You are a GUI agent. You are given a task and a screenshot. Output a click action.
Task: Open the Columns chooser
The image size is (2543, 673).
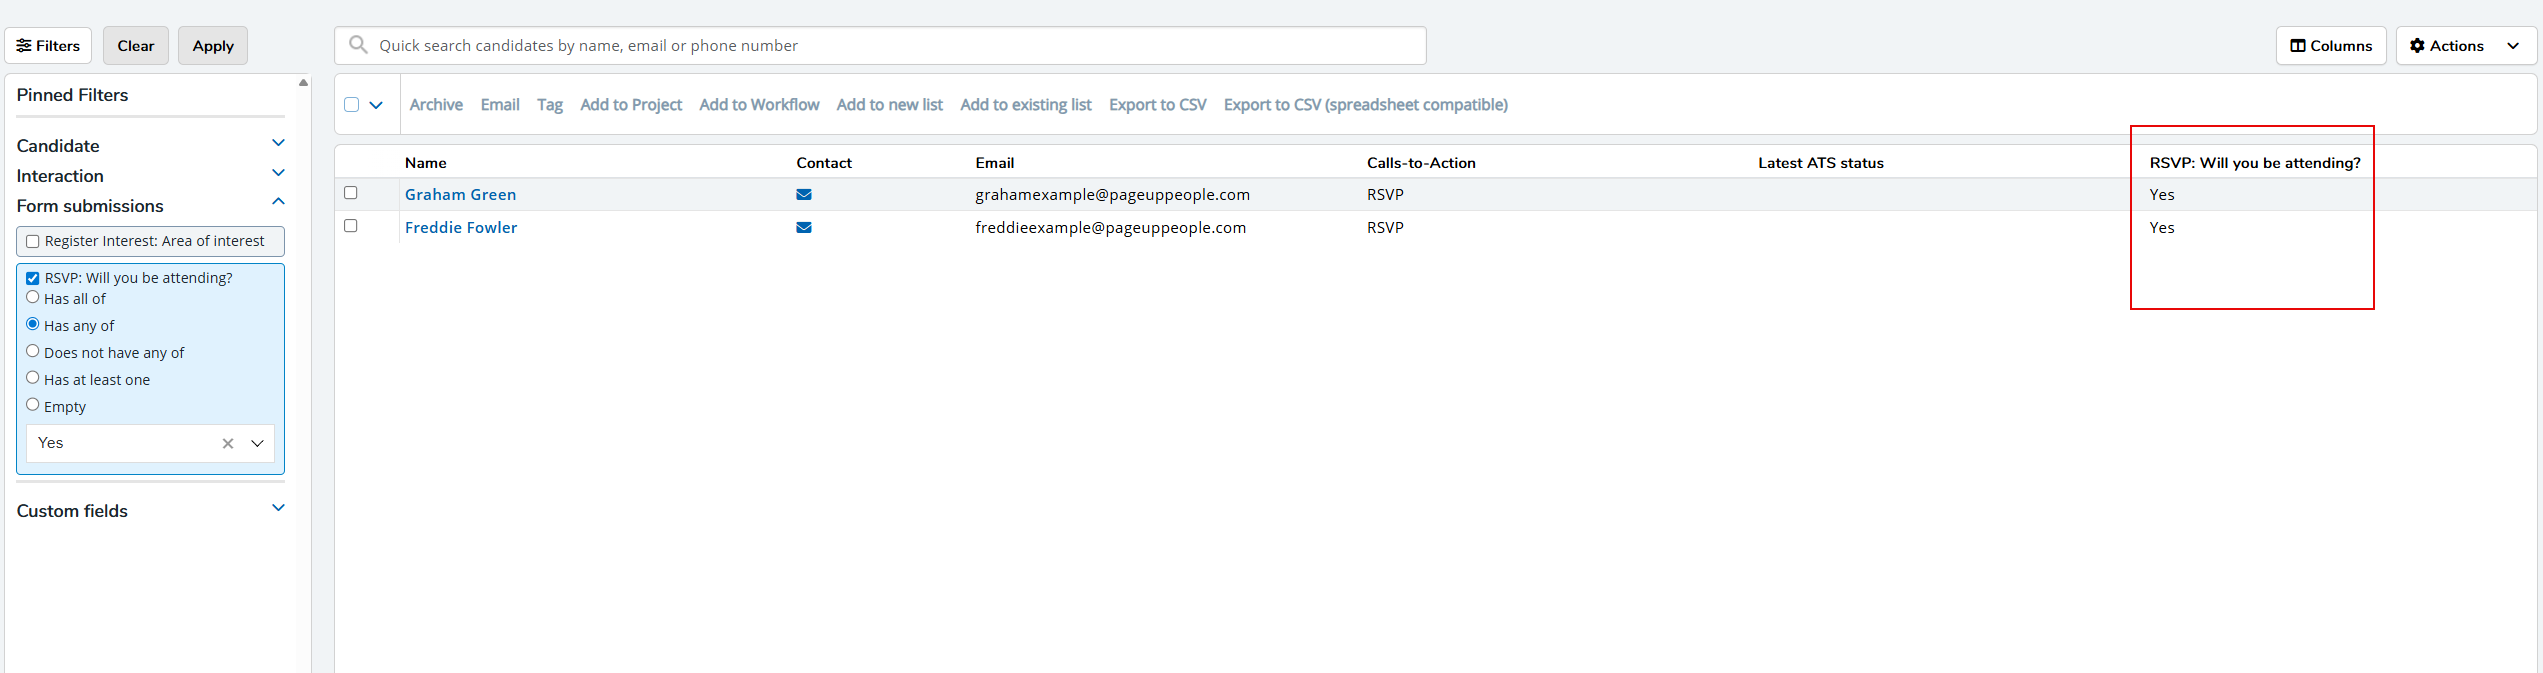coord(2330,46)
